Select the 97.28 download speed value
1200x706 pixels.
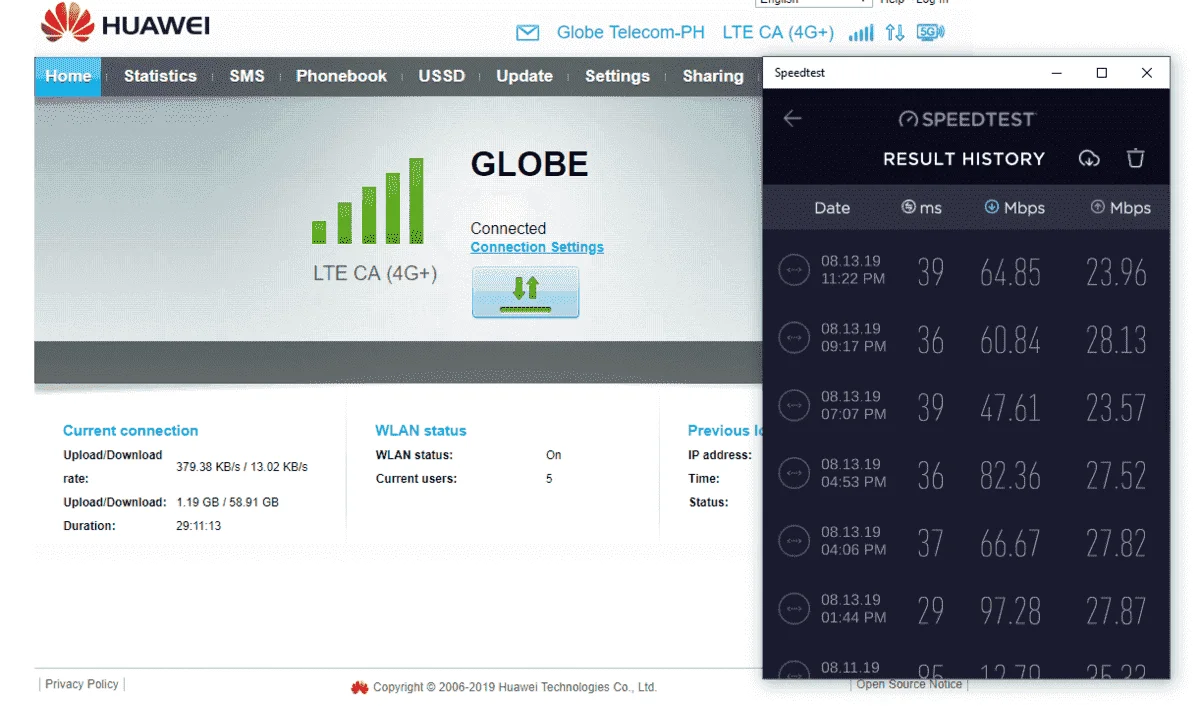pos(1010,610)
